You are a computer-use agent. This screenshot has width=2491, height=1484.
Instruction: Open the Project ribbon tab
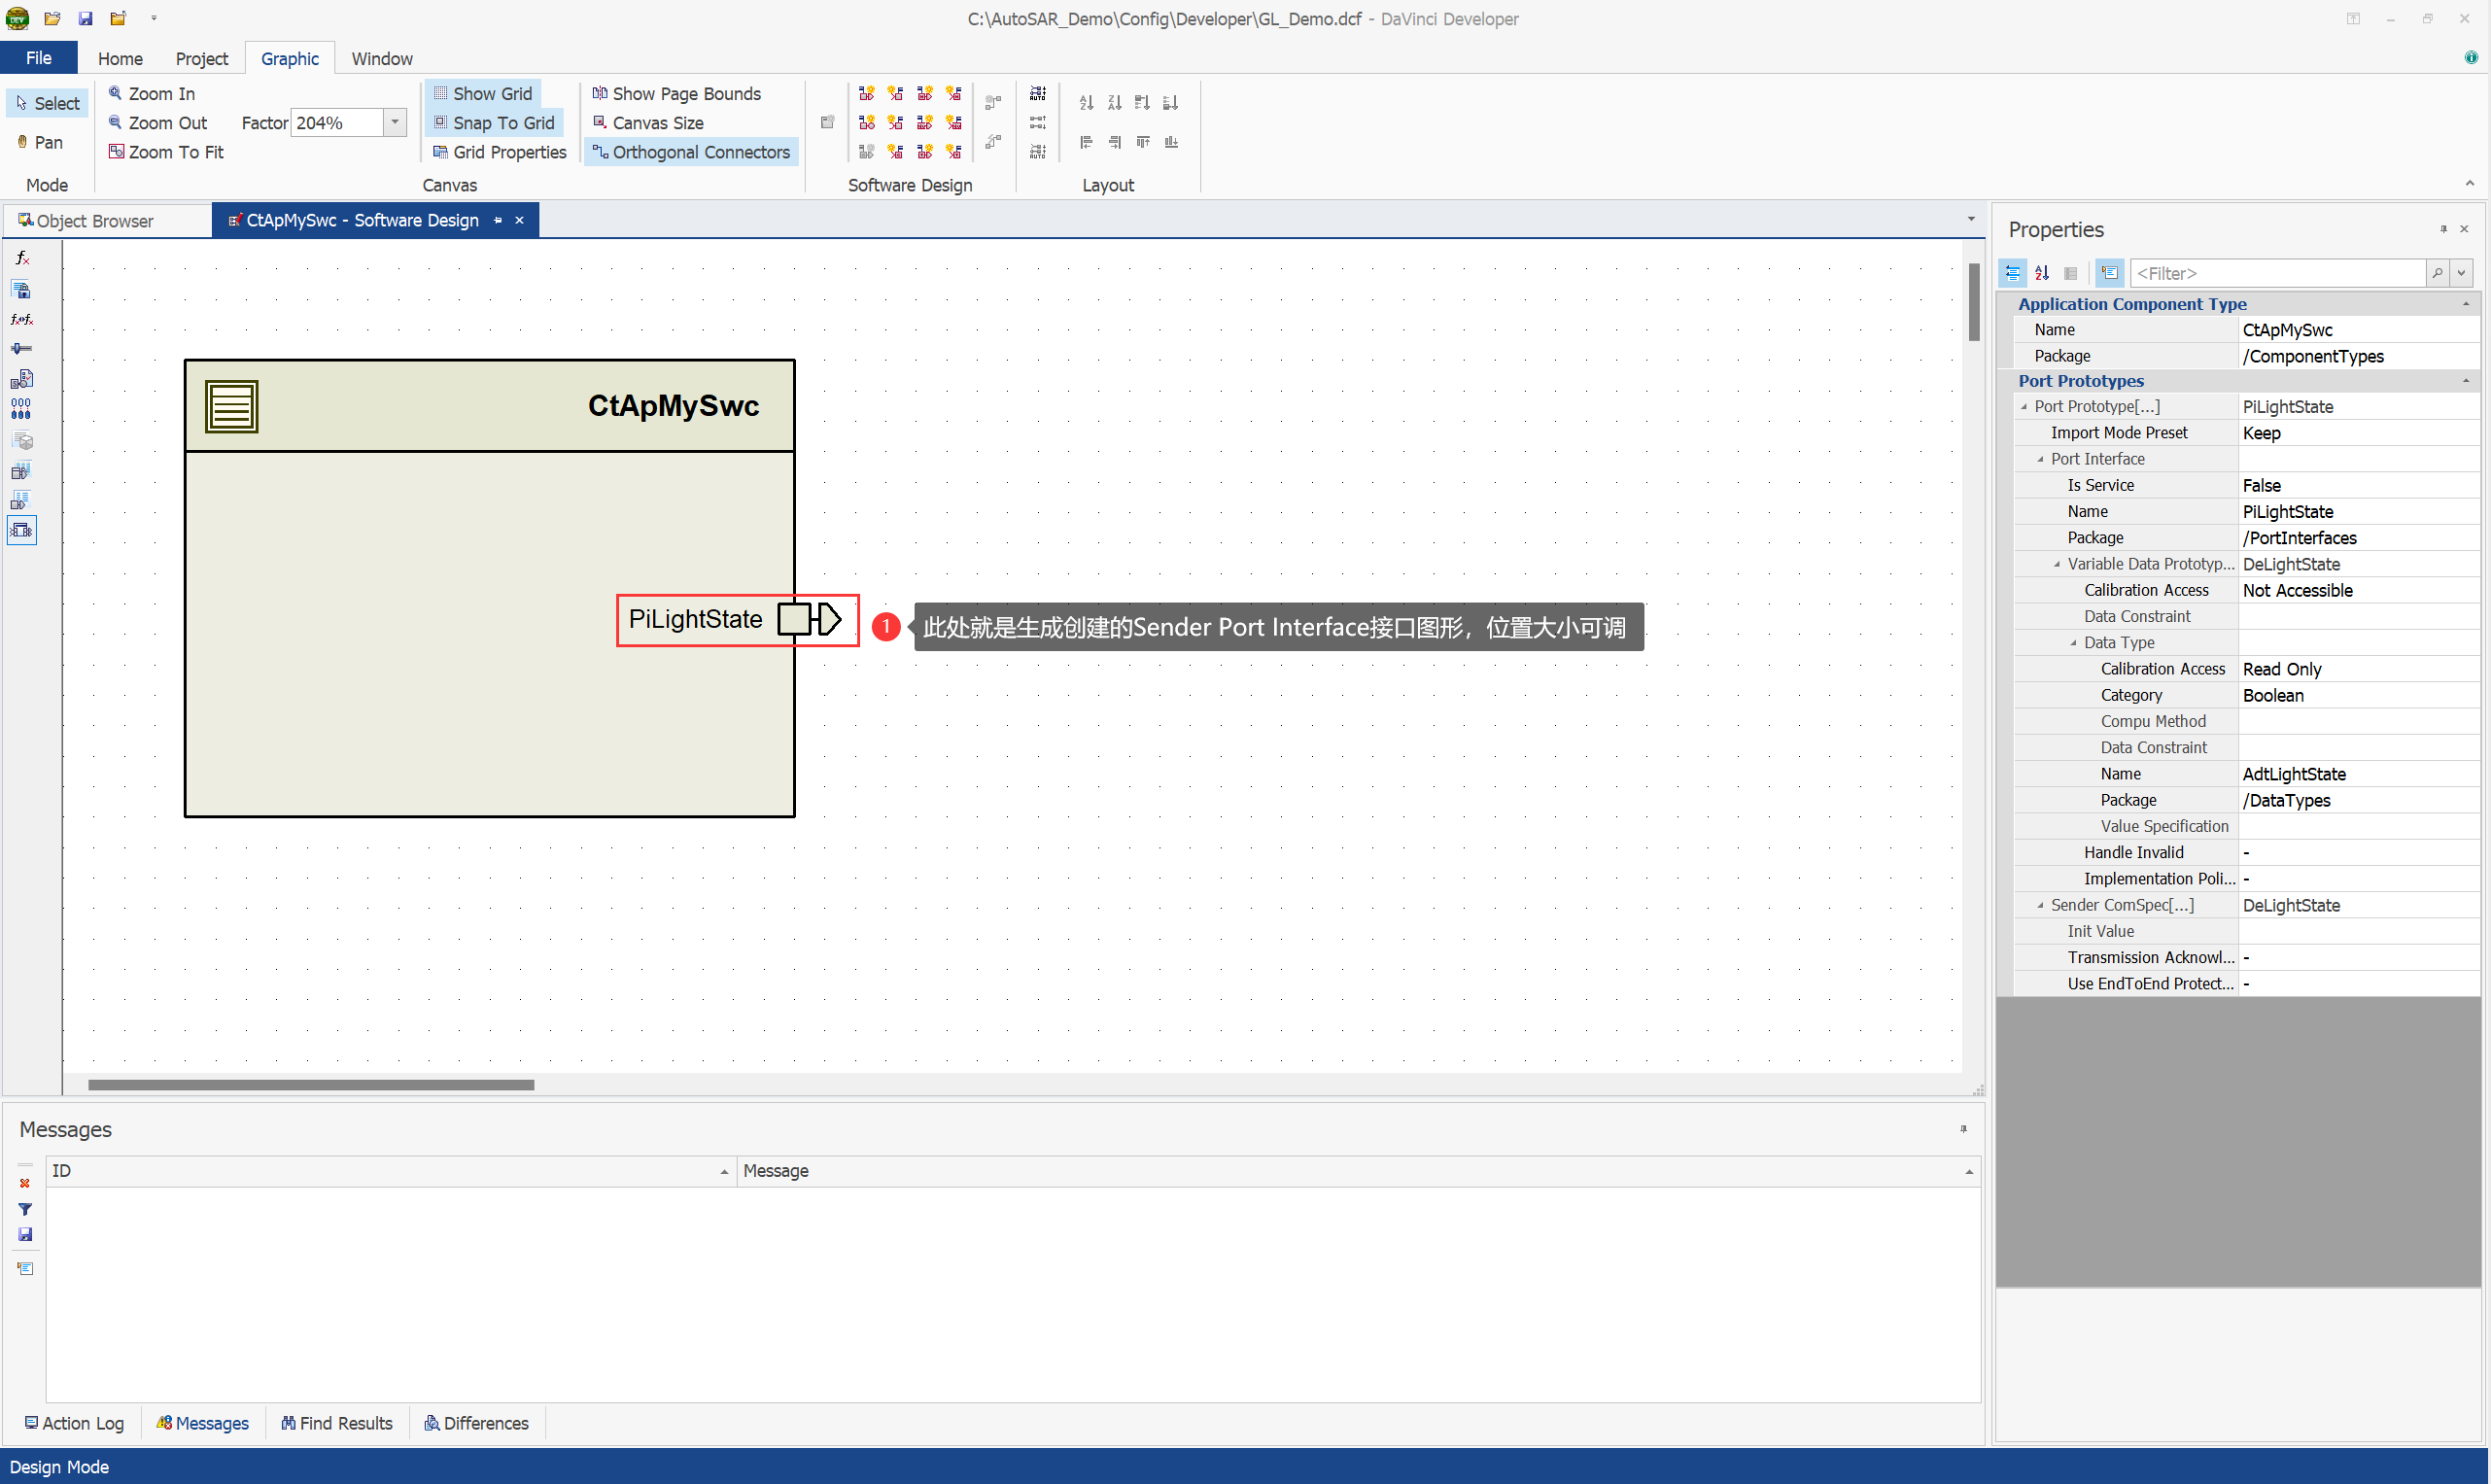pos(201,58)
